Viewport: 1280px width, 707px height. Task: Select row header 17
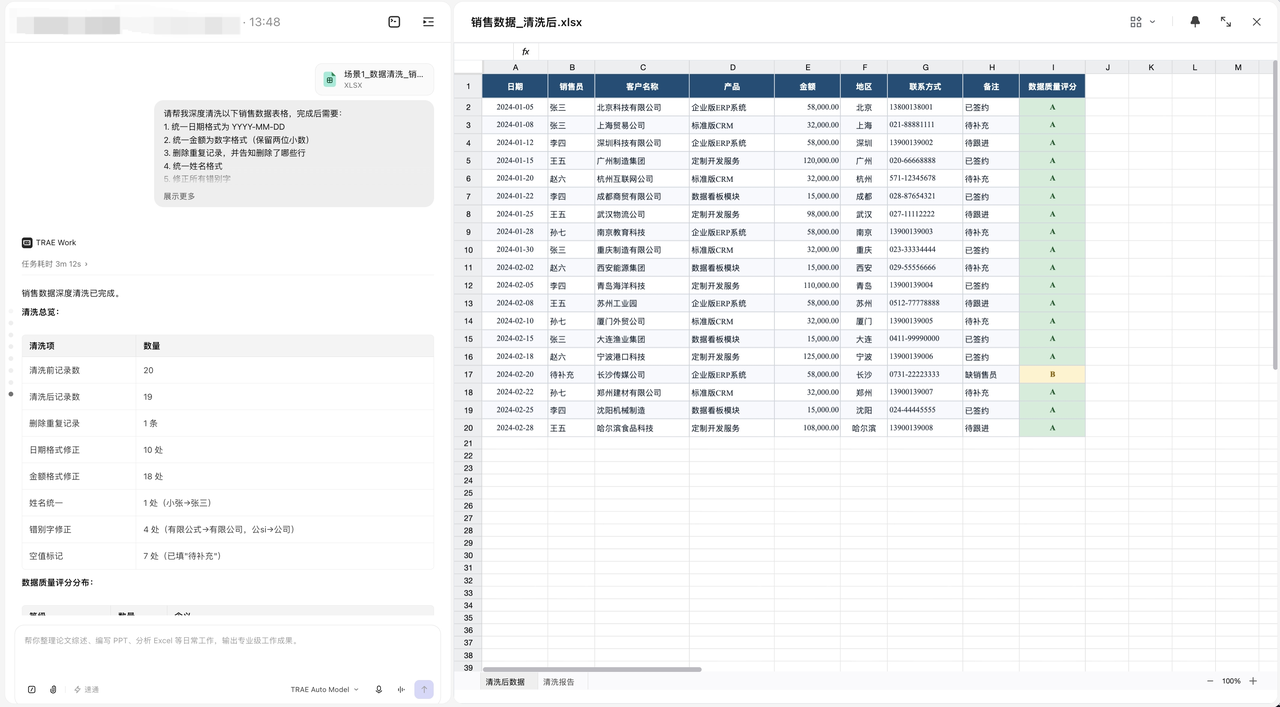[x=468, y=375]
